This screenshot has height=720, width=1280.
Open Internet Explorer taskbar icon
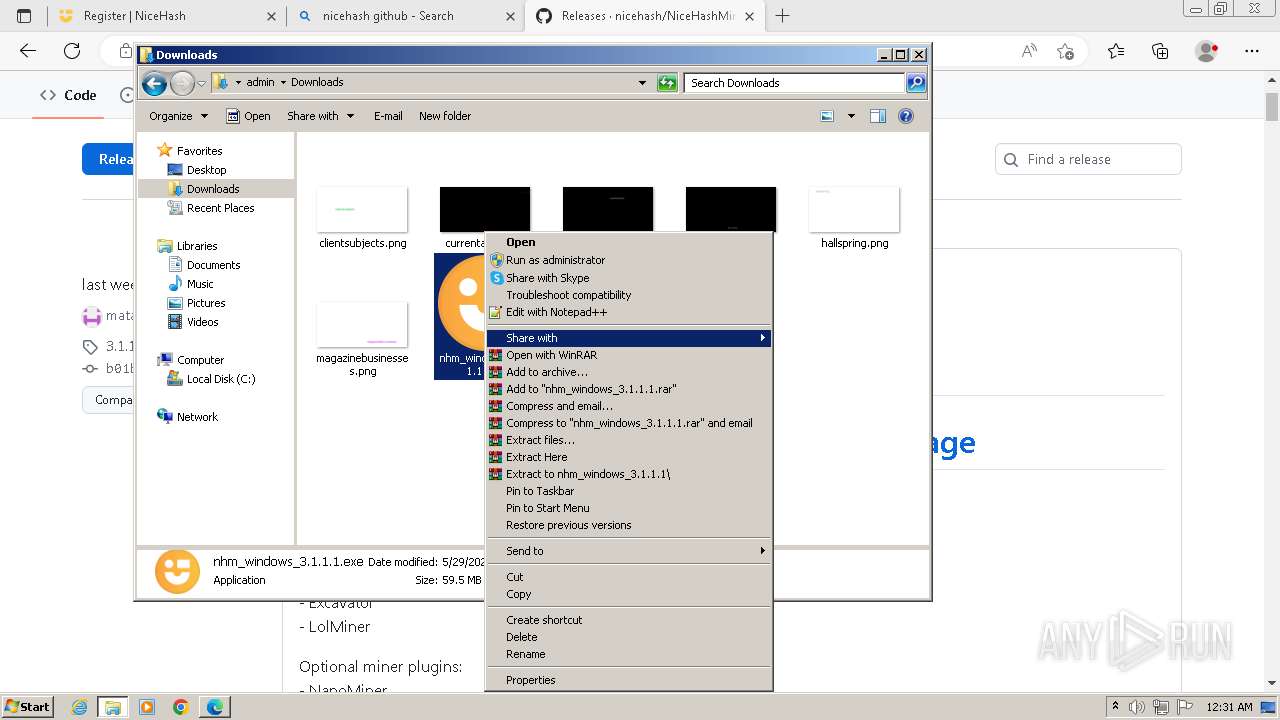click(x=79, y=707)
